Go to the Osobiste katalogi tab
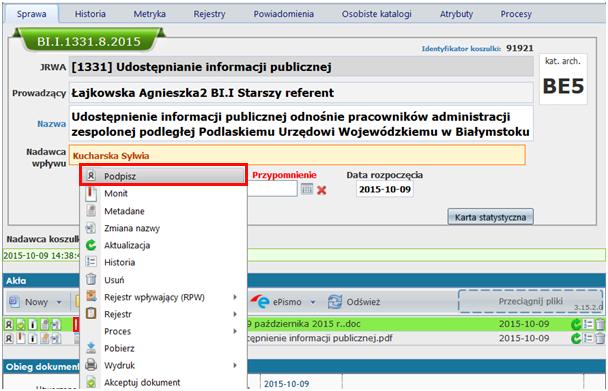Viewport: 608px width, 391px height. [377, 14]
